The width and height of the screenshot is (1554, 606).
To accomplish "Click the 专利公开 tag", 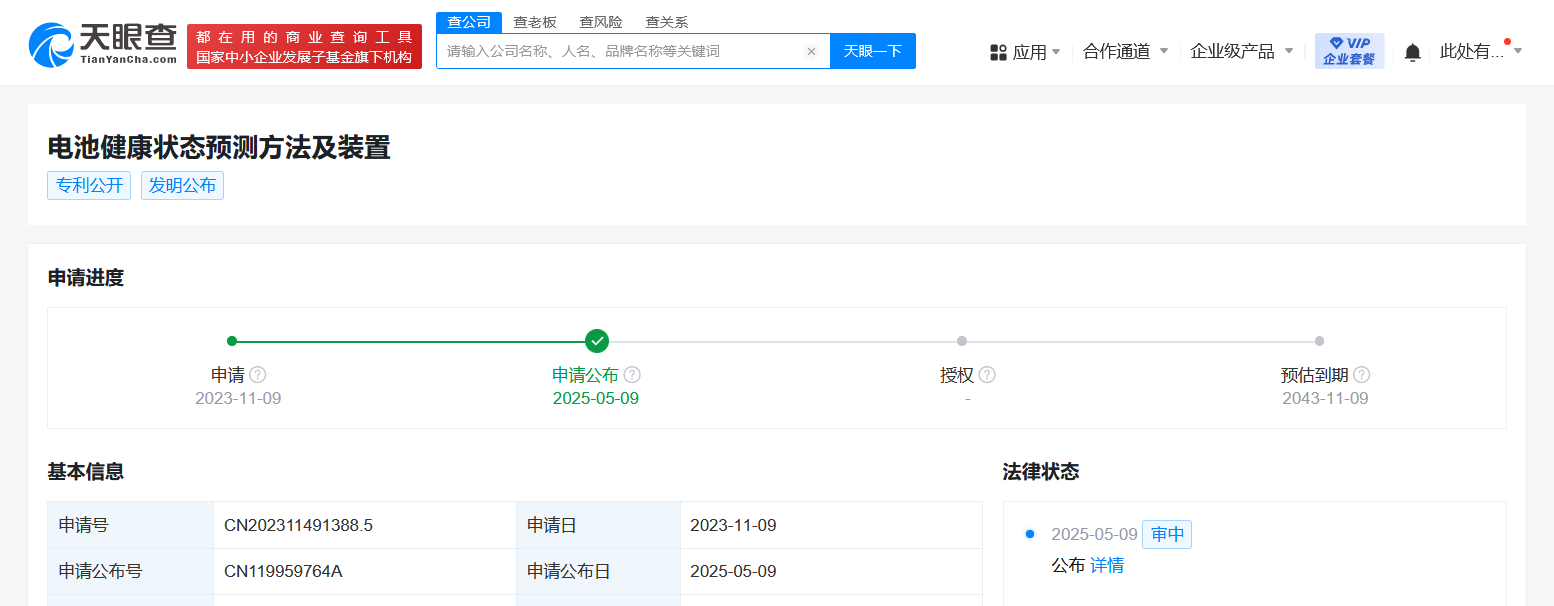I will click(x=89, y=185).
